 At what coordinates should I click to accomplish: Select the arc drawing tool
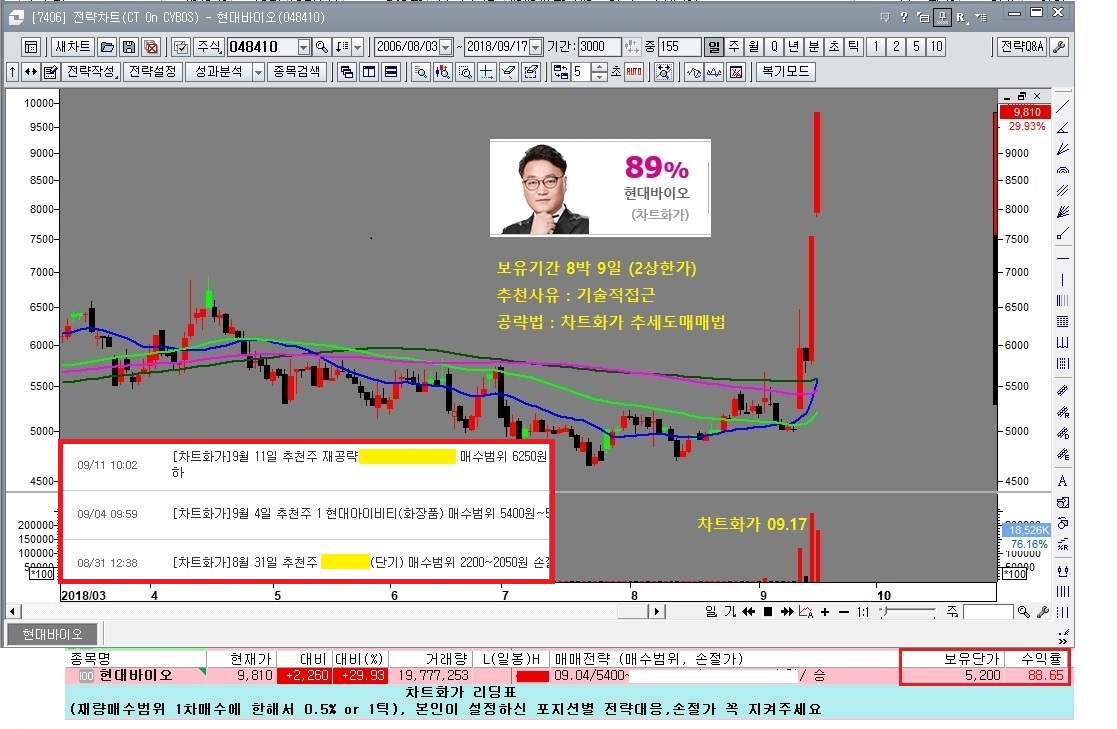click(x=1062, y=170)
